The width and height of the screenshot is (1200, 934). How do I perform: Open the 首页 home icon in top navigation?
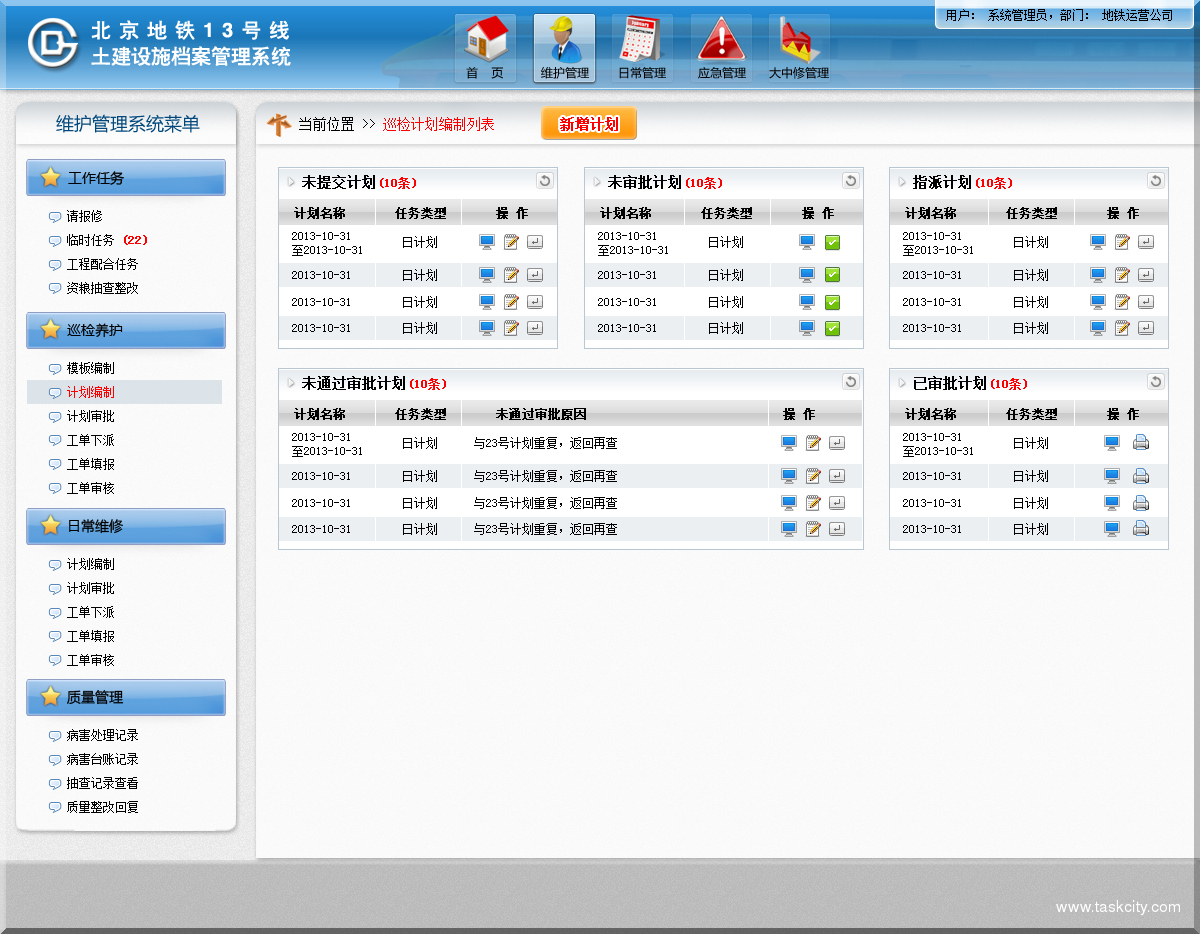point(485,48)
